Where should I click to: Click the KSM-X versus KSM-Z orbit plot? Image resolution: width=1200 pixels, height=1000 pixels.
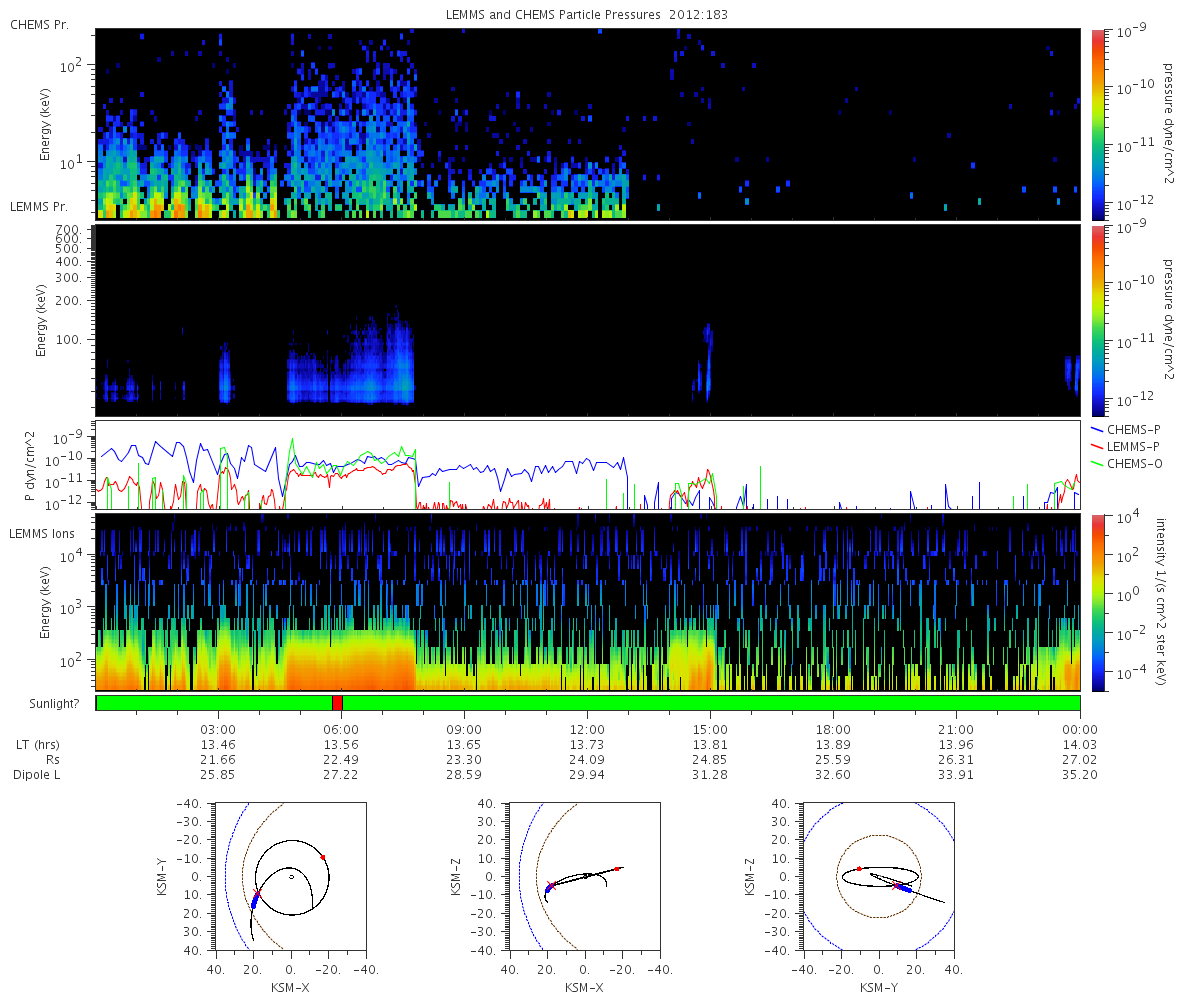click(584, 876)
